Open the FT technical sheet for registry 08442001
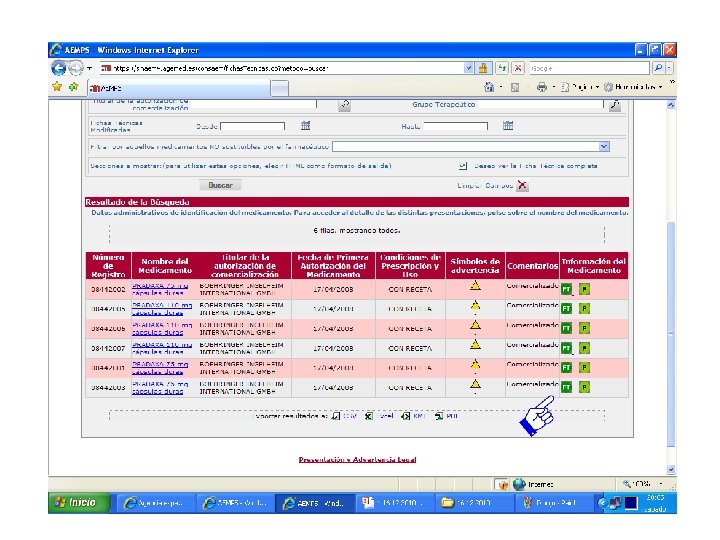This screenshot has width=720, height=540. [x=567, y=367]
